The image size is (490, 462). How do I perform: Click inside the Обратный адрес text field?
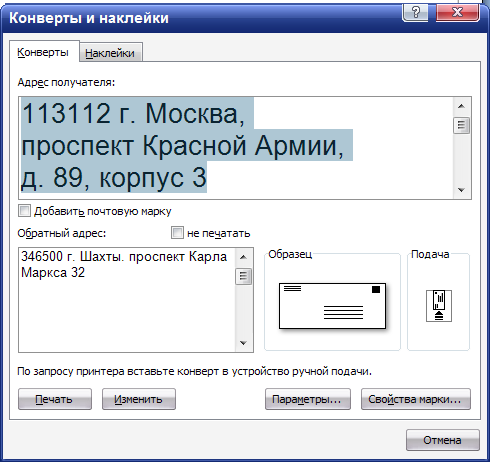(x=127, y=300)
